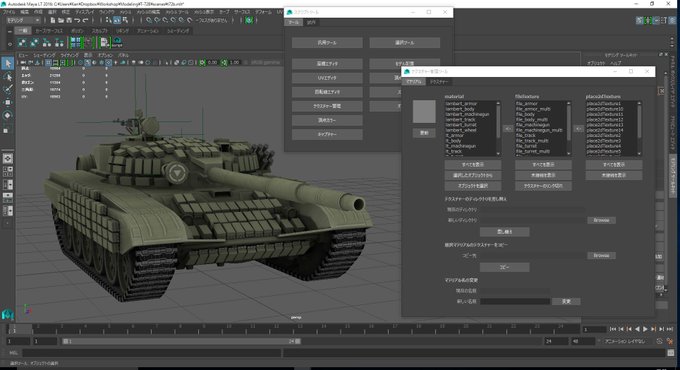Image resolution: width=680 pixels, height=370 pixels.
Task: Click play forward in playback controls
Action: click(x=645, y=329)
